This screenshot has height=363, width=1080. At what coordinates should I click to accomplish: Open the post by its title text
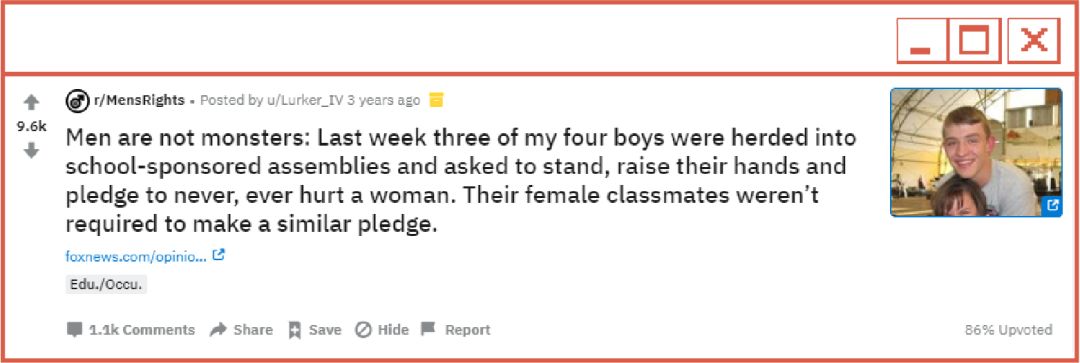460,181
